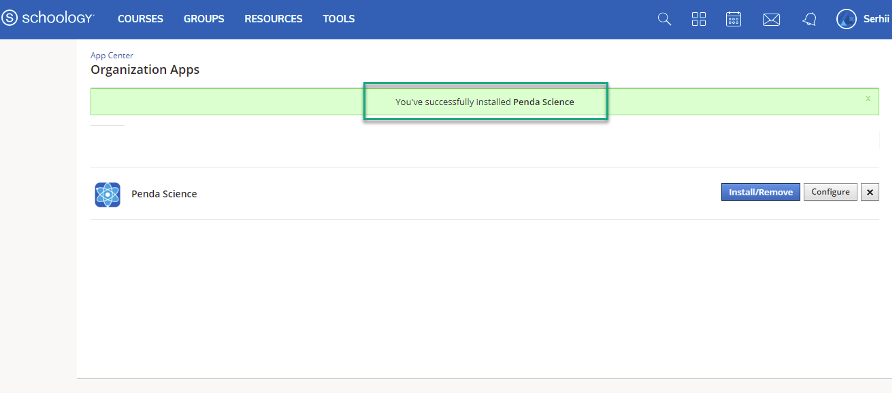
Task: Click the successfully installed Penda Science message
Action: click(485, 102)
